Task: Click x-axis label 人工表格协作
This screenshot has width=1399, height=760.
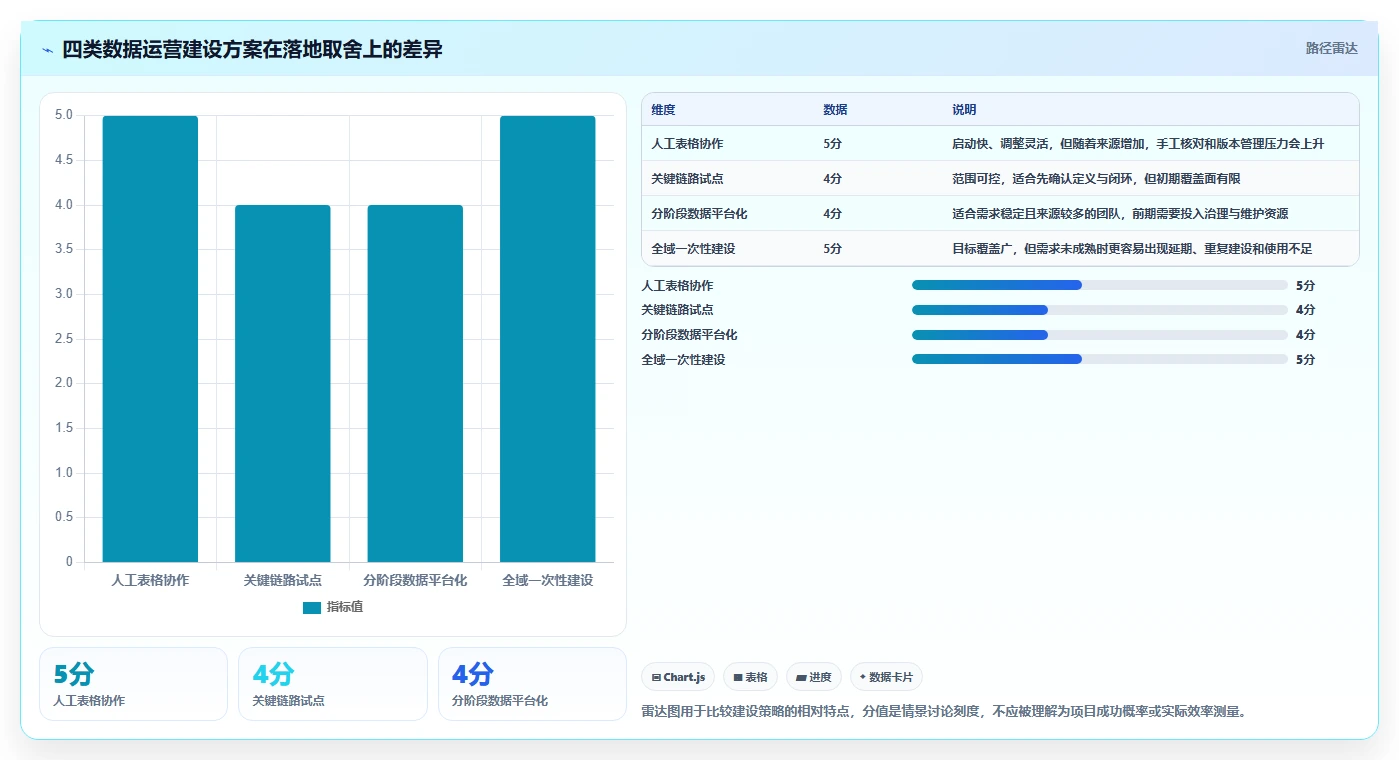Action: (x=150, y=581)
